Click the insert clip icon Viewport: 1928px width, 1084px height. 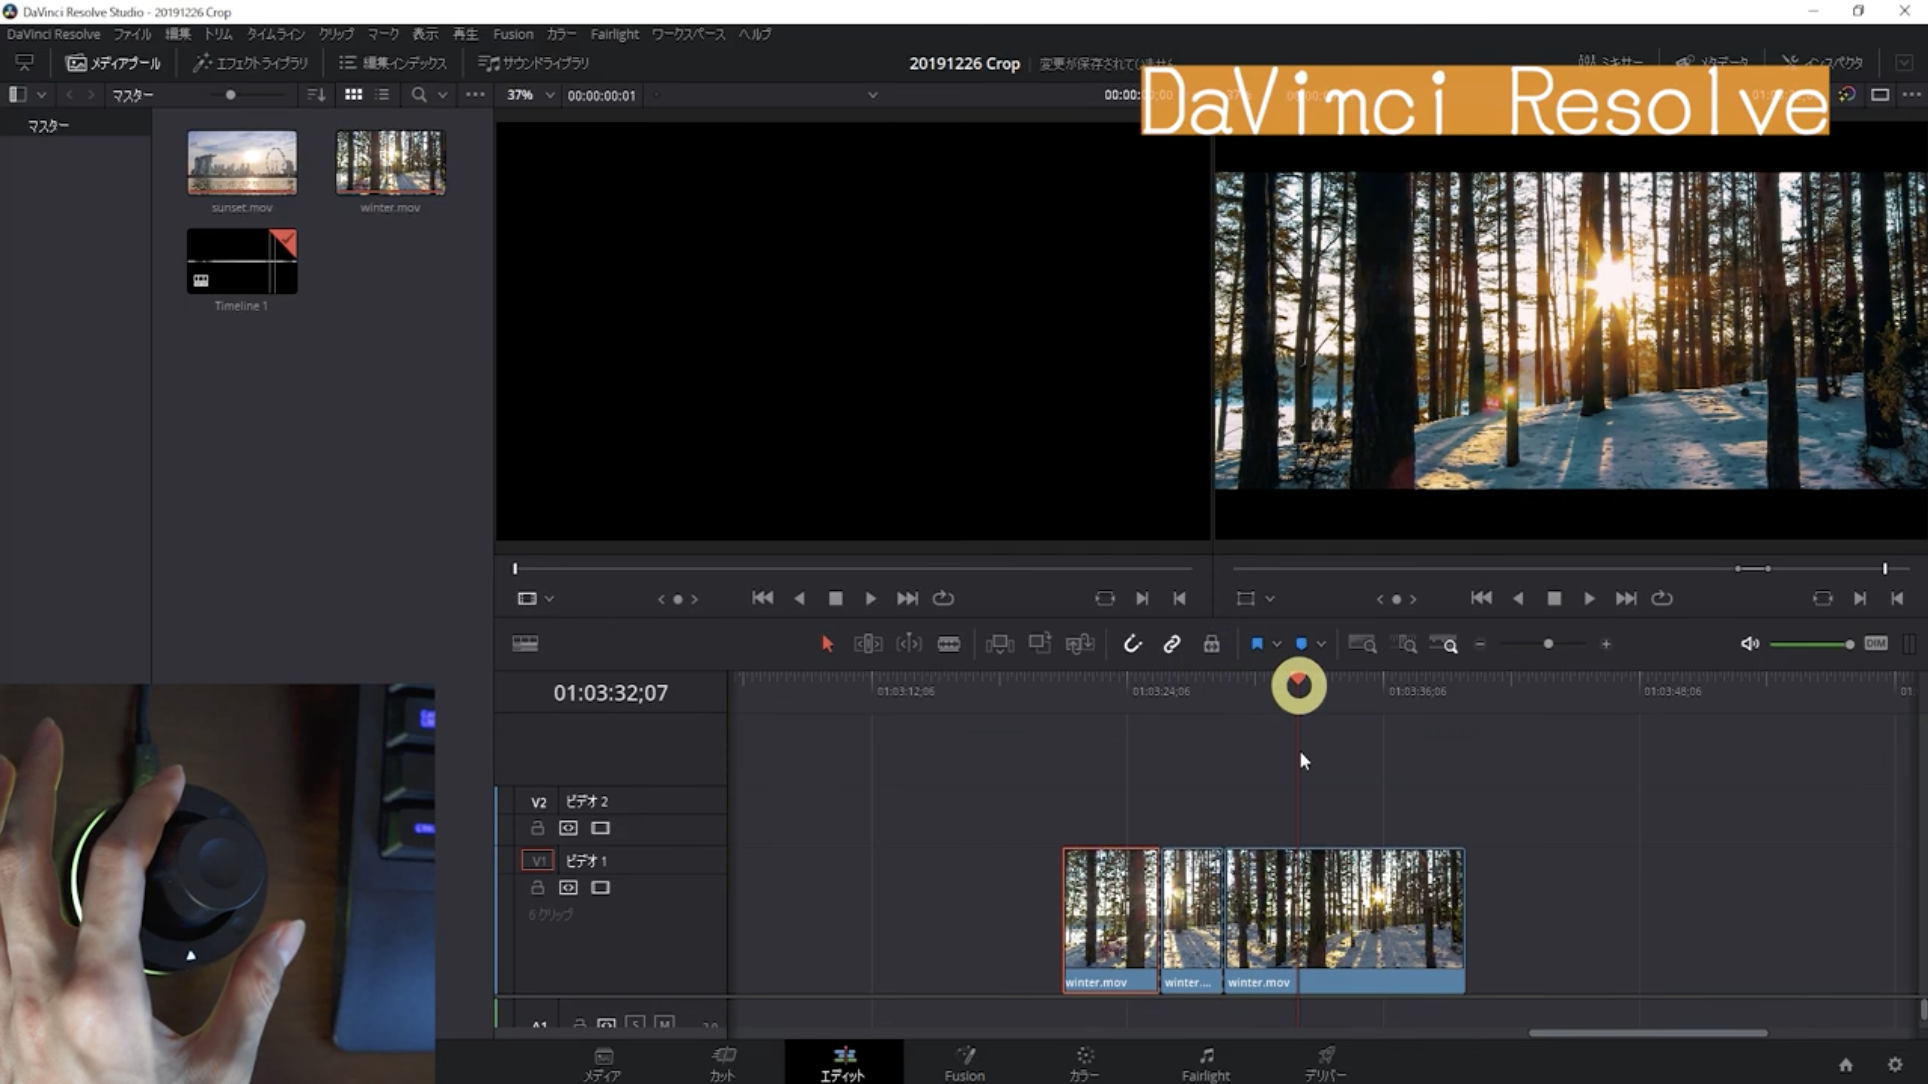1000,644
